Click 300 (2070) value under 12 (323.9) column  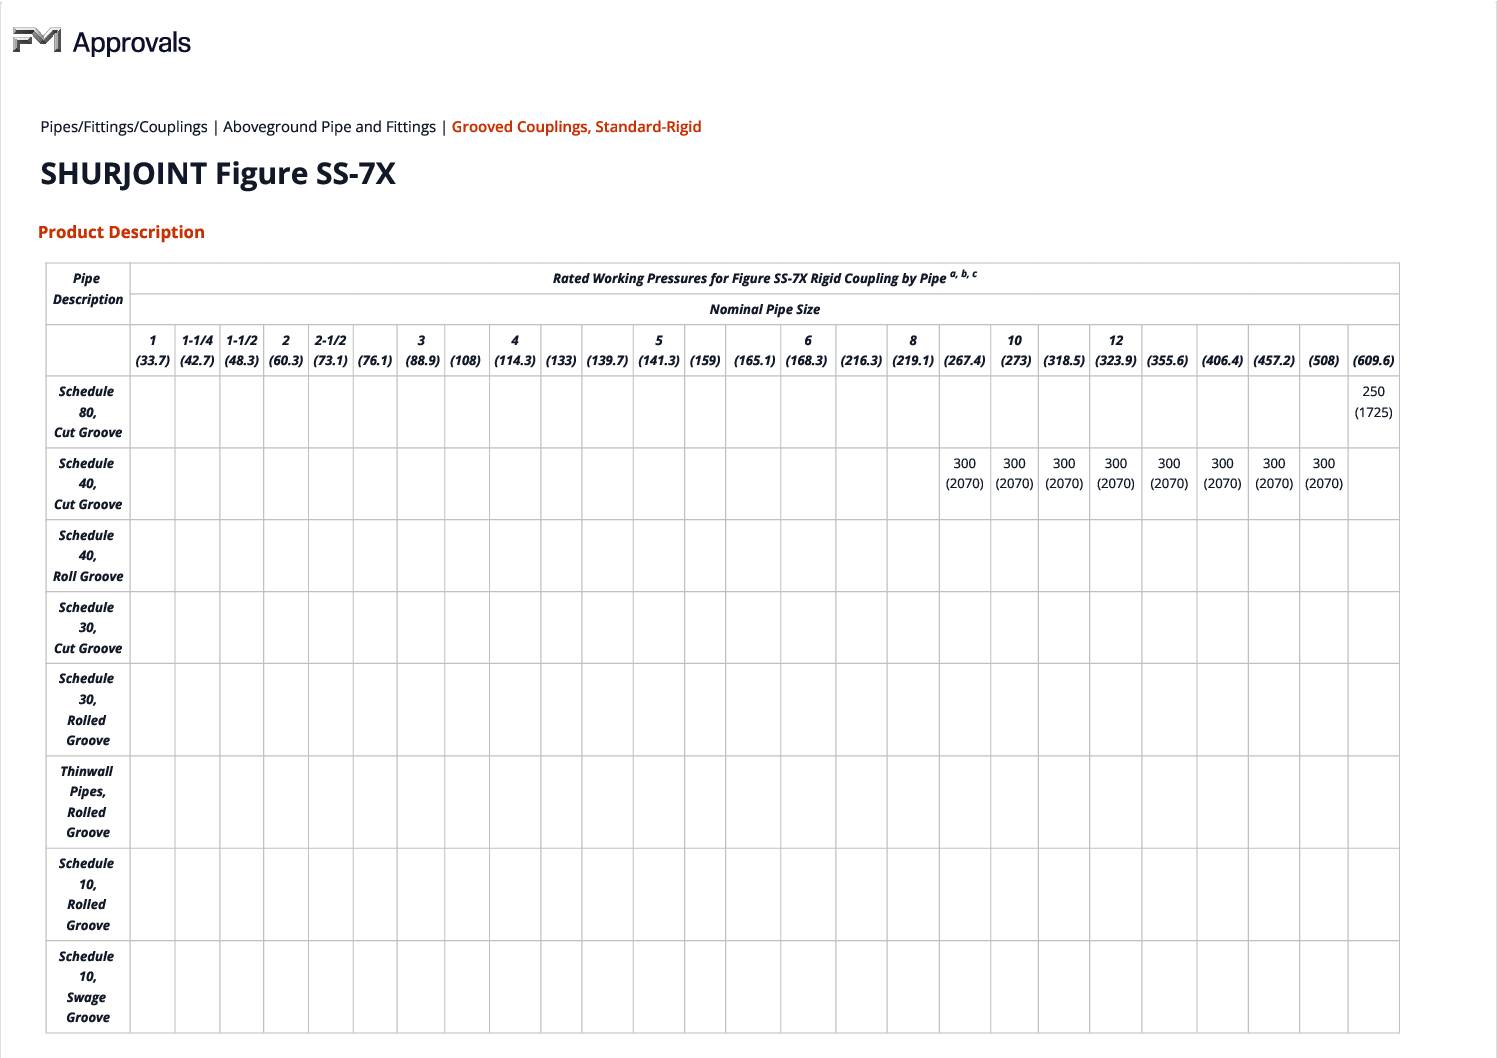1116,474
